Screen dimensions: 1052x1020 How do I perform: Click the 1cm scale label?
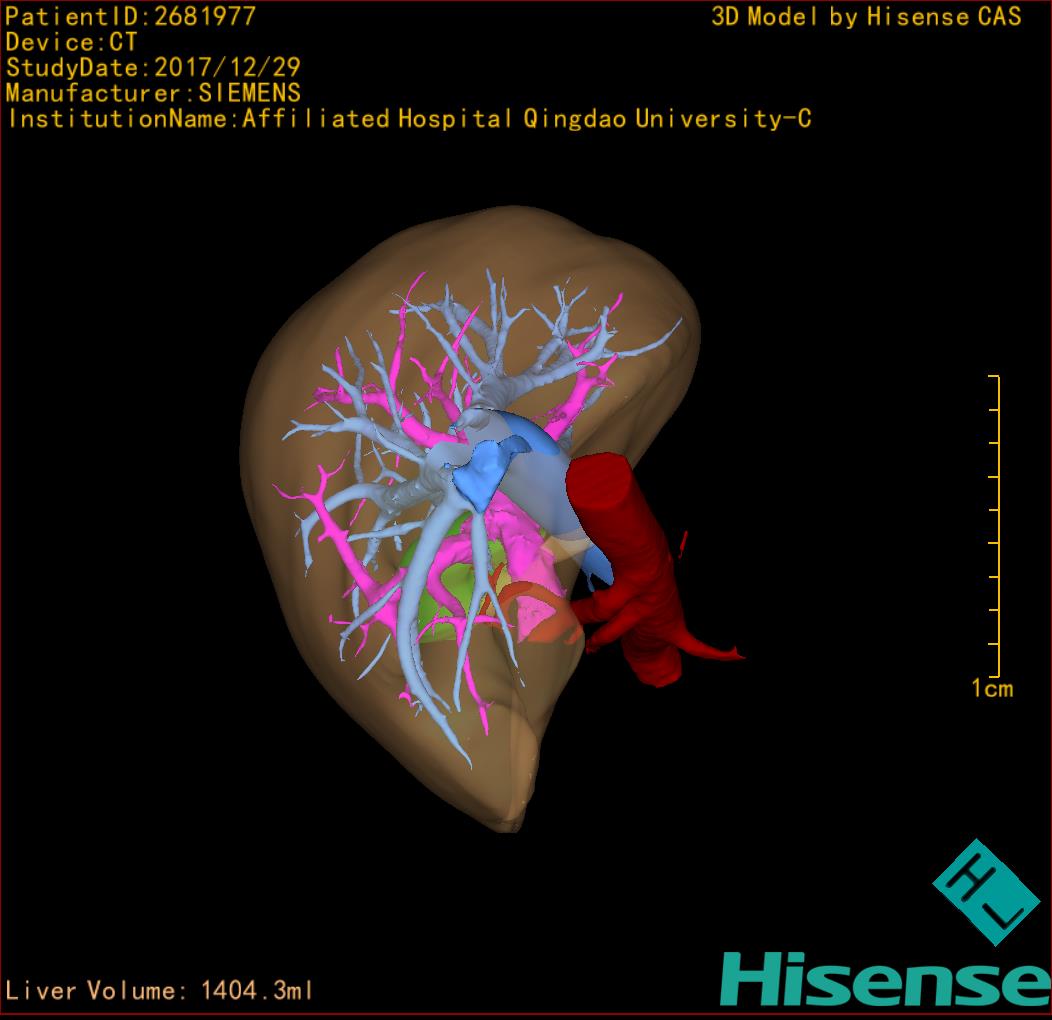991,688
